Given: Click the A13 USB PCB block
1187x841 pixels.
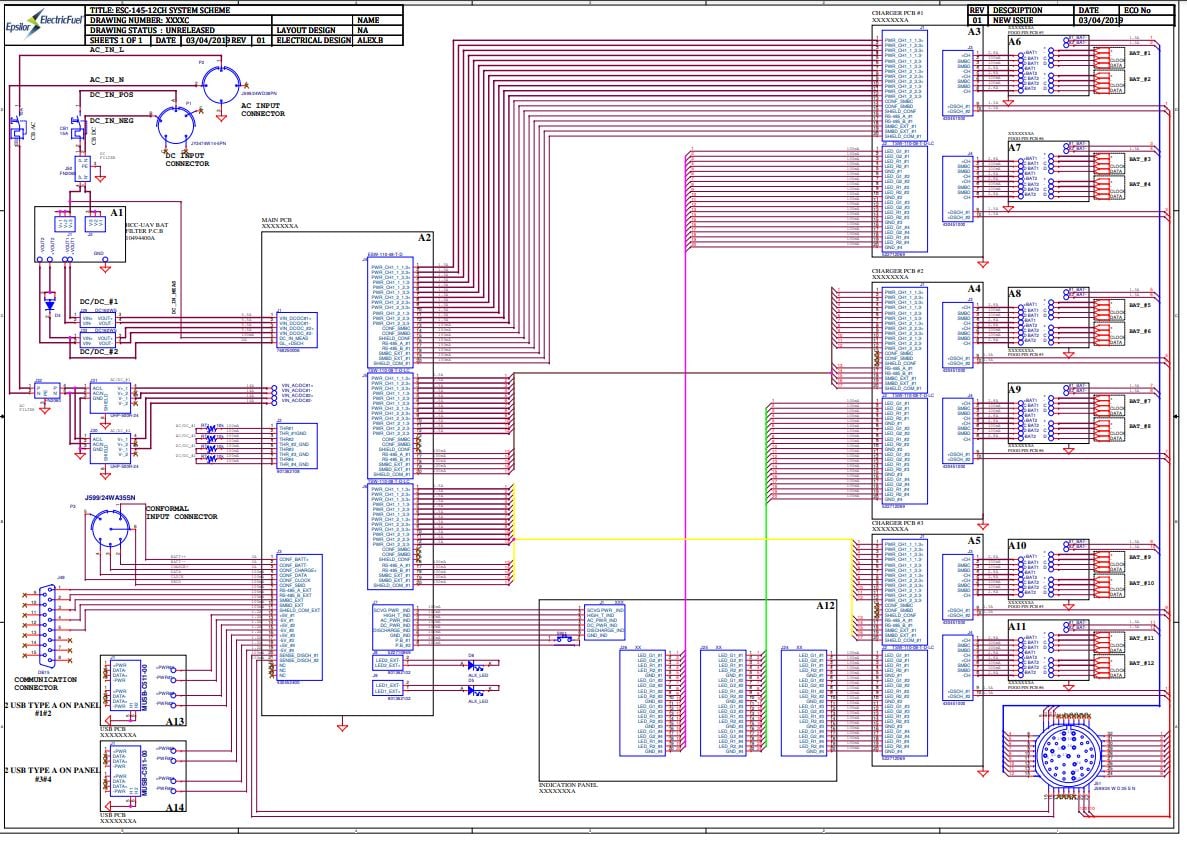Looking at the screenshot, I should point(128,692).
